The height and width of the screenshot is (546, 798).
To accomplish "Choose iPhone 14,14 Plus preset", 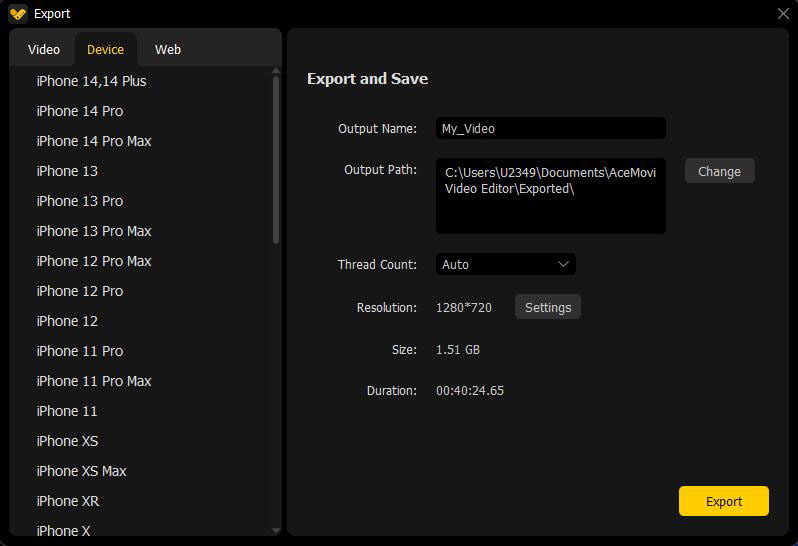I will point(91,81).
